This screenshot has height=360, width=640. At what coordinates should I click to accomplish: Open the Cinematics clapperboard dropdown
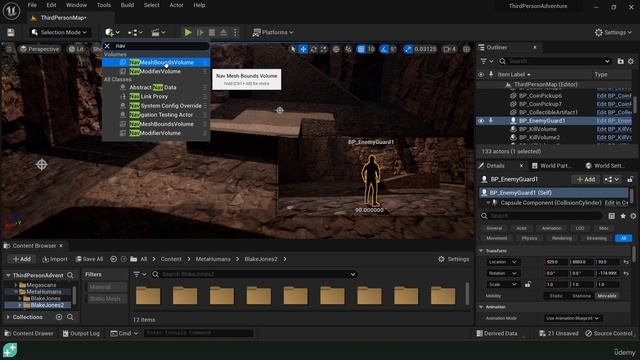[x=158, y=32]
